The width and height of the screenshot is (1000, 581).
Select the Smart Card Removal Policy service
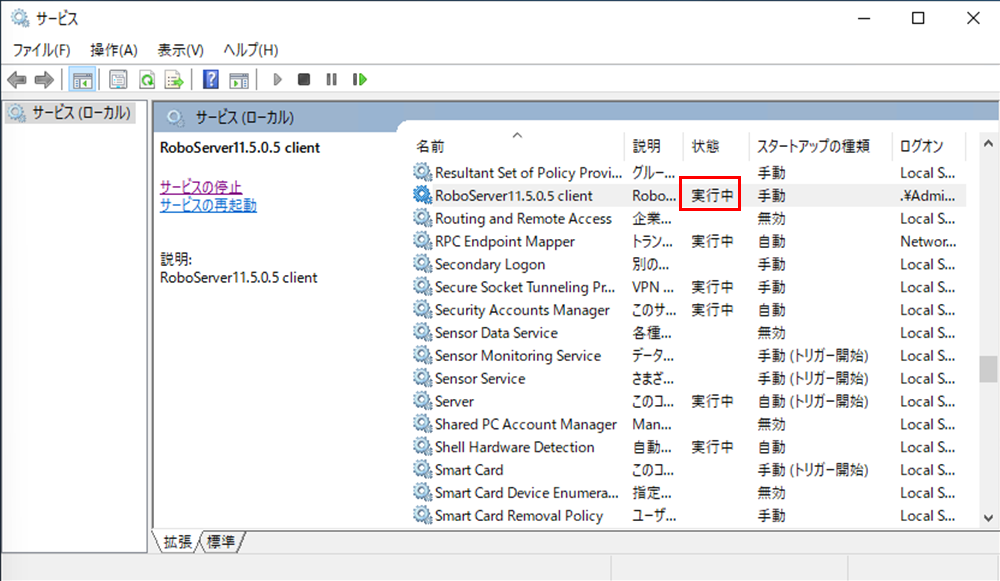(x=518, y=516)
